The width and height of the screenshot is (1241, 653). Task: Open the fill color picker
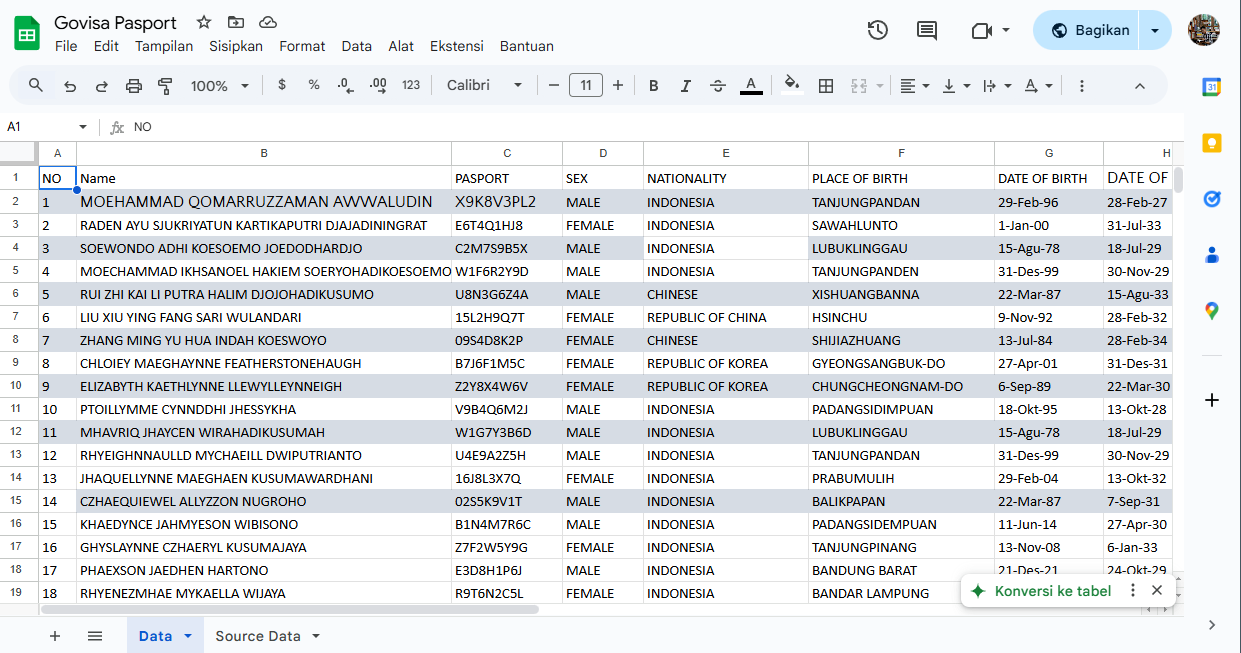coord(792,86)
